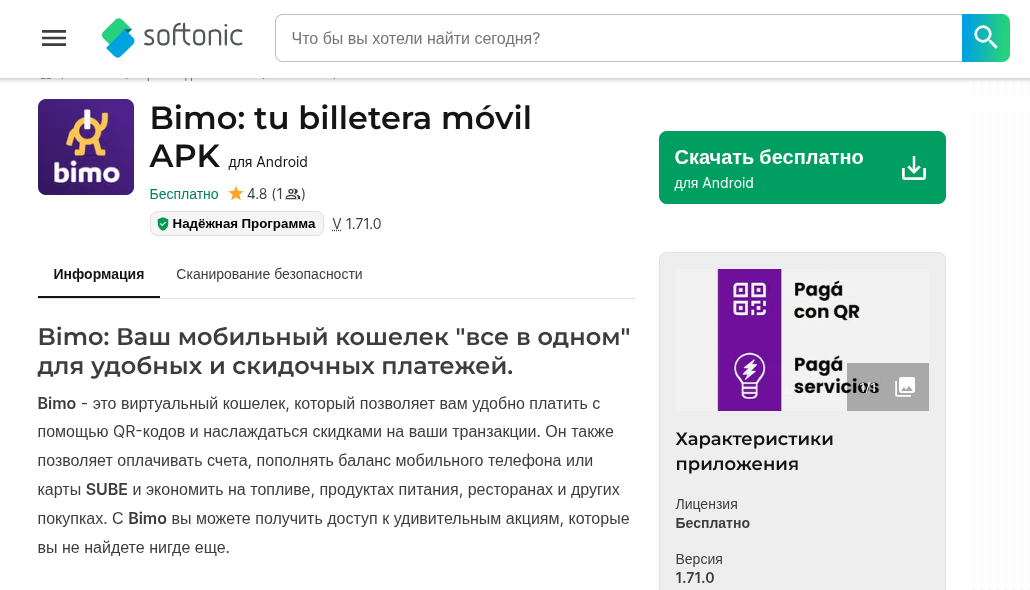Select the Информация tab

coord(99,274)
